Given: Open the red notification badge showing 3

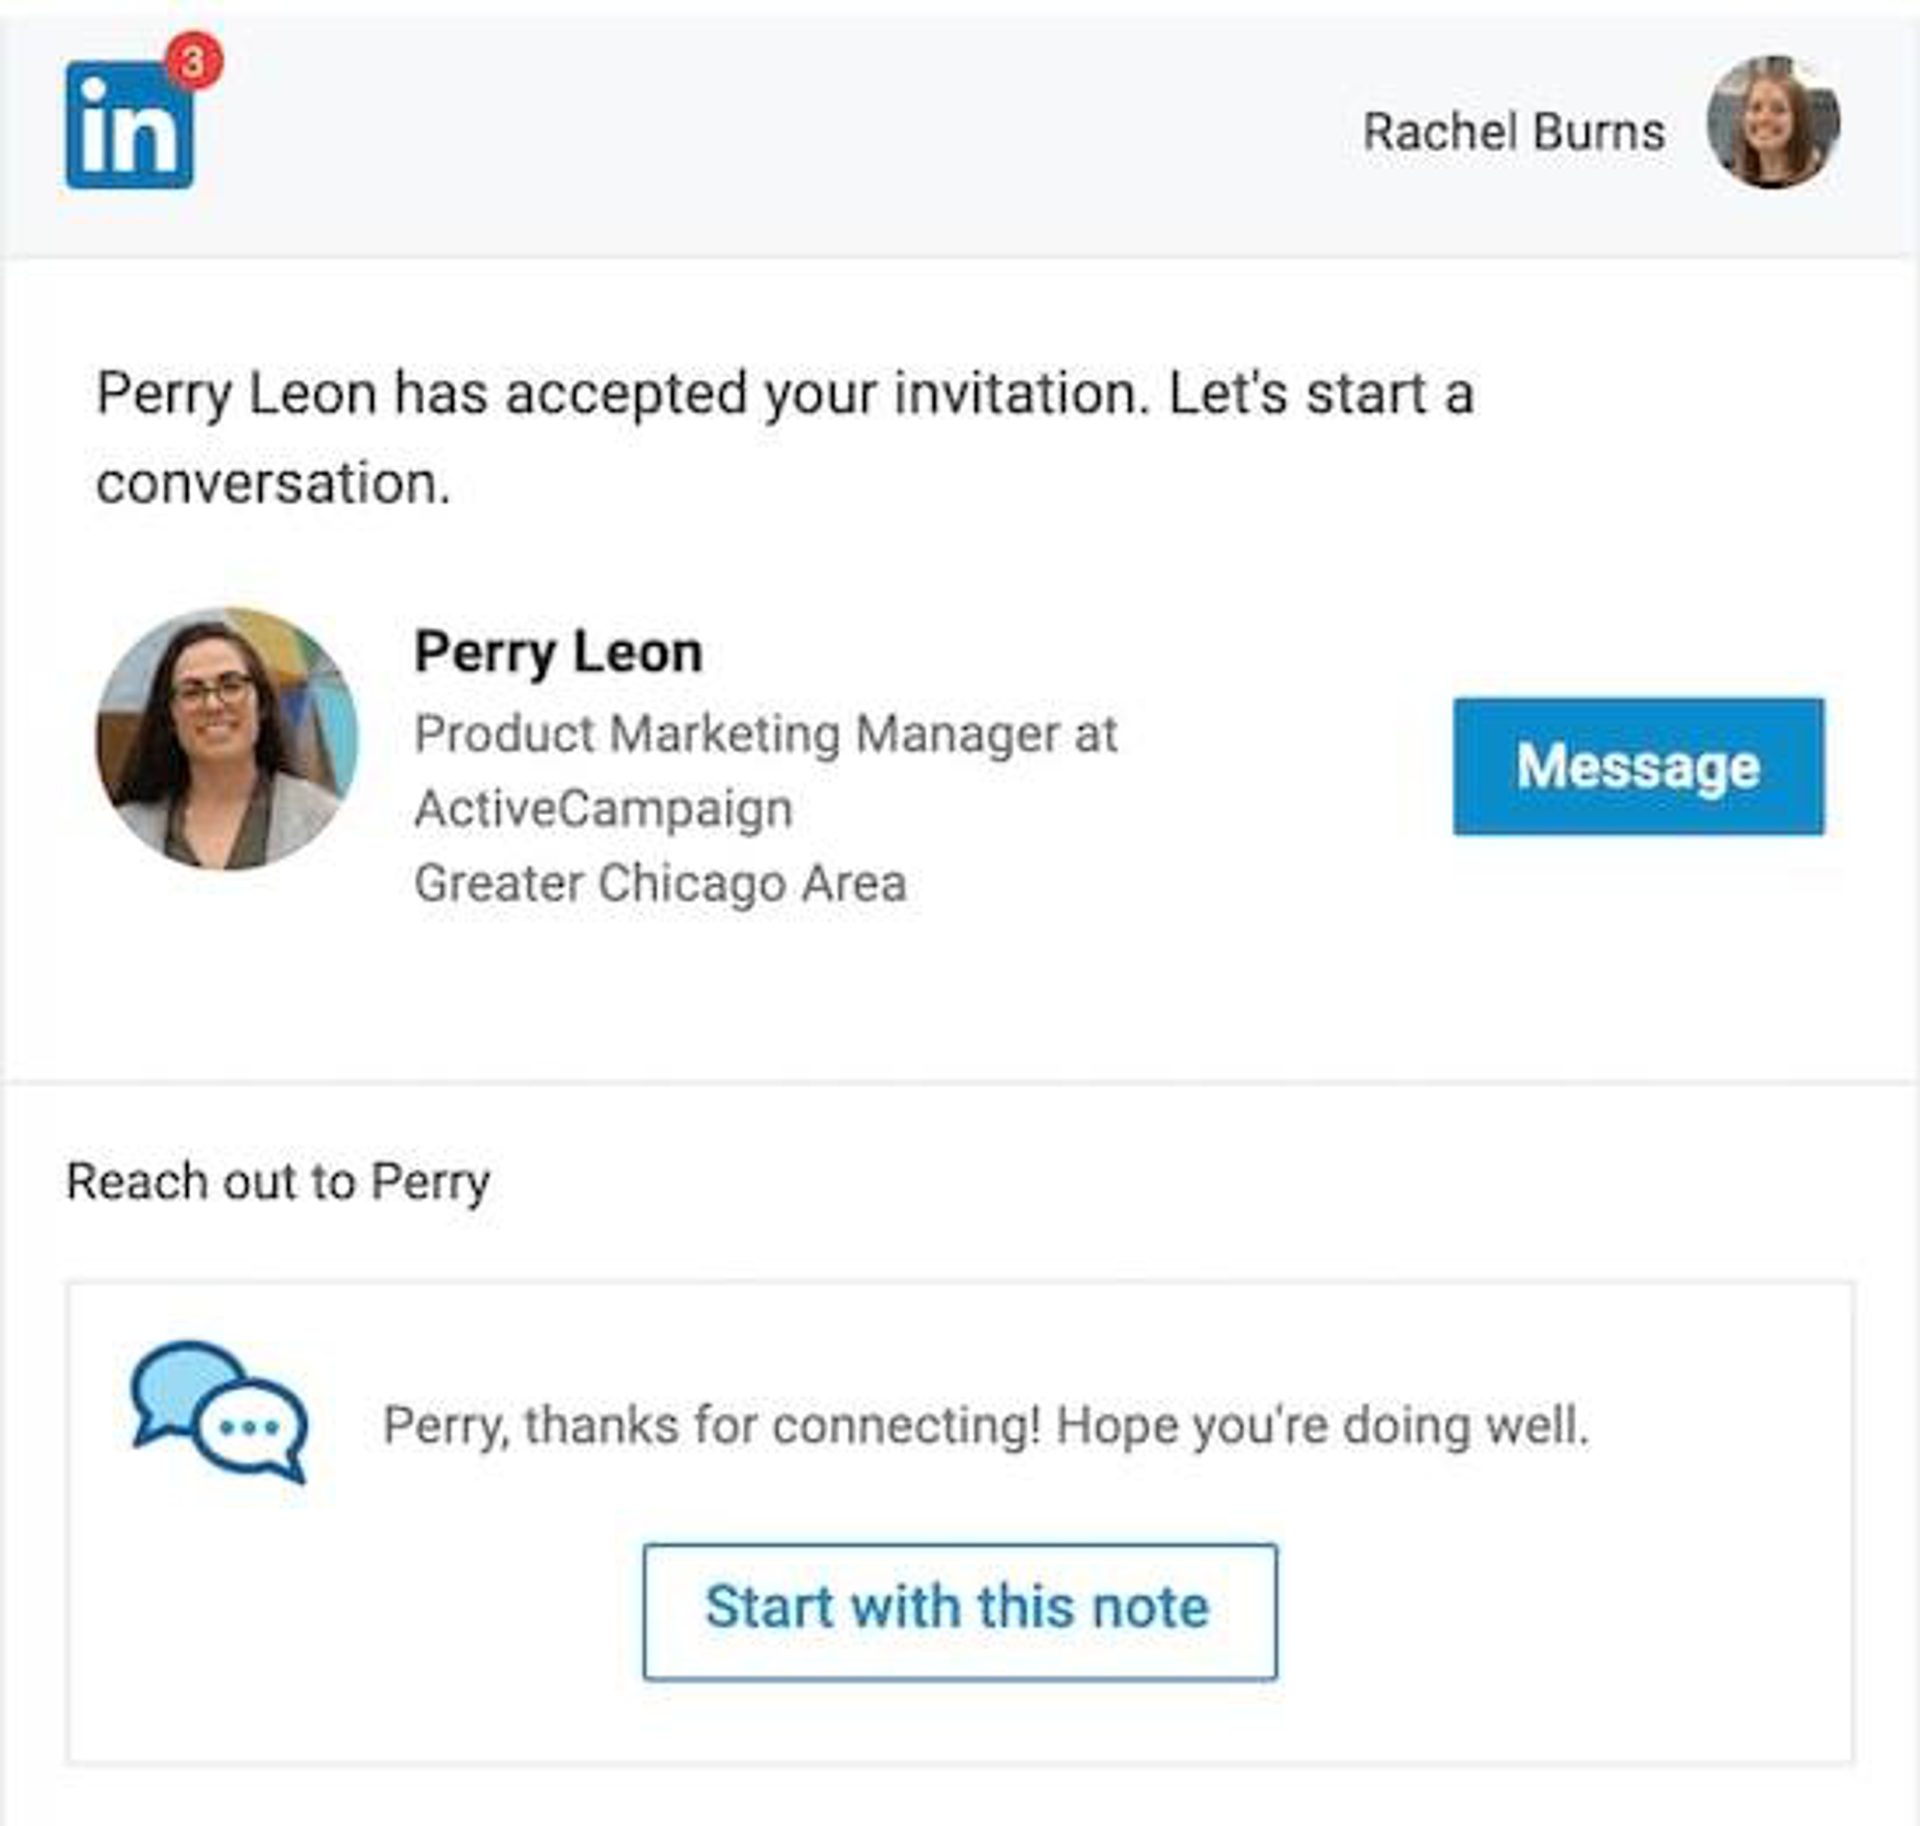Looking at the screenshot, I should pos(194,61).
